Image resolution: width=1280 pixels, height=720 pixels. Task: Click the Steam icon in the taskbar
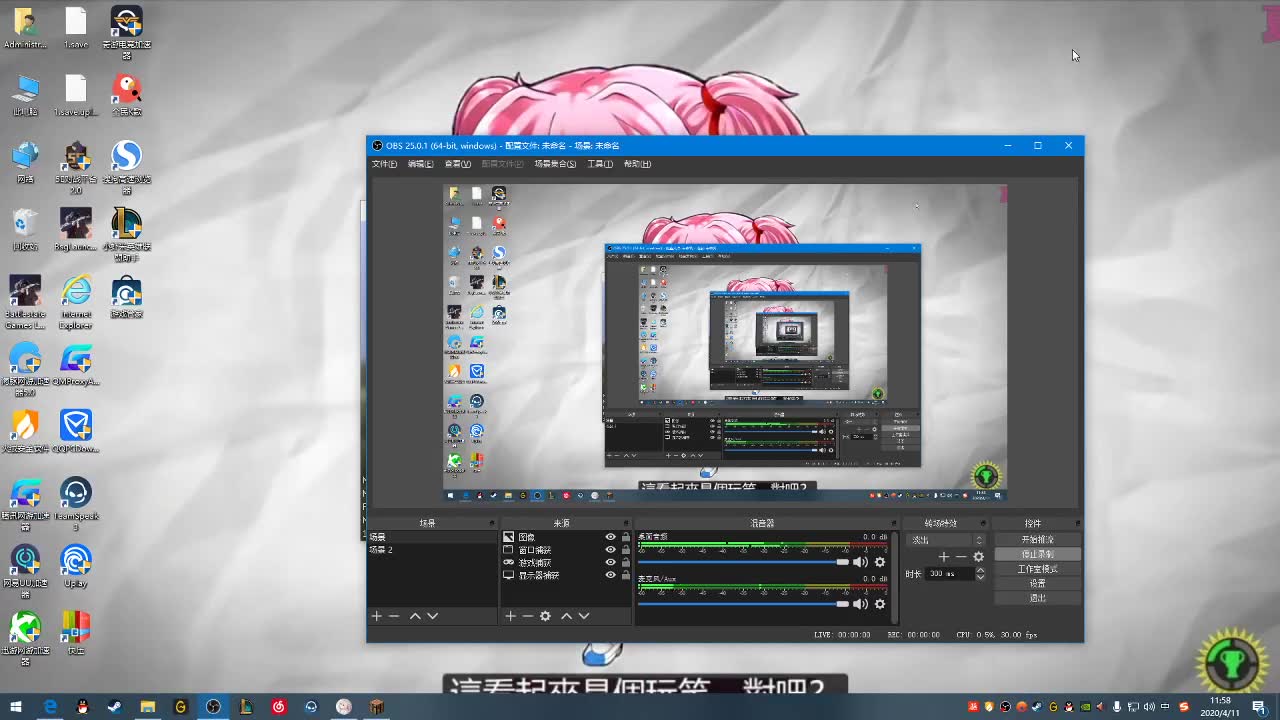pos(114,707)
